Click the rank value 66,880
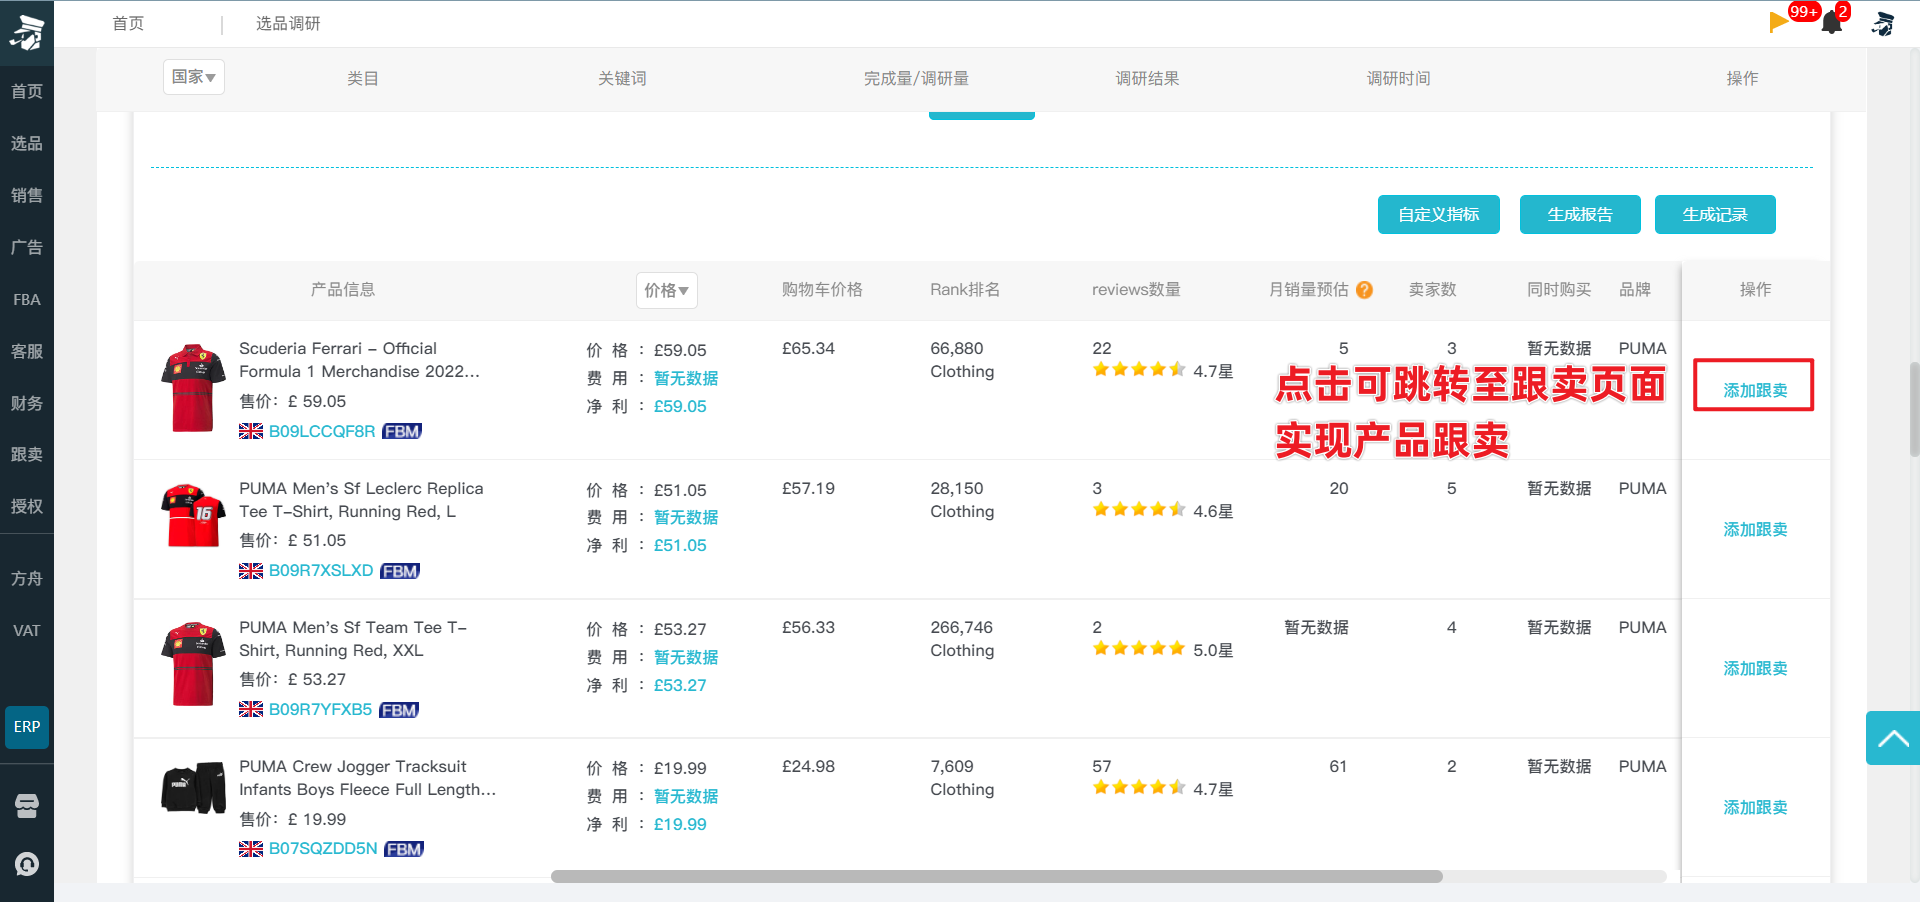This screenshot has width=1920, height=902. pyautogui.click(x=957, y=348)
